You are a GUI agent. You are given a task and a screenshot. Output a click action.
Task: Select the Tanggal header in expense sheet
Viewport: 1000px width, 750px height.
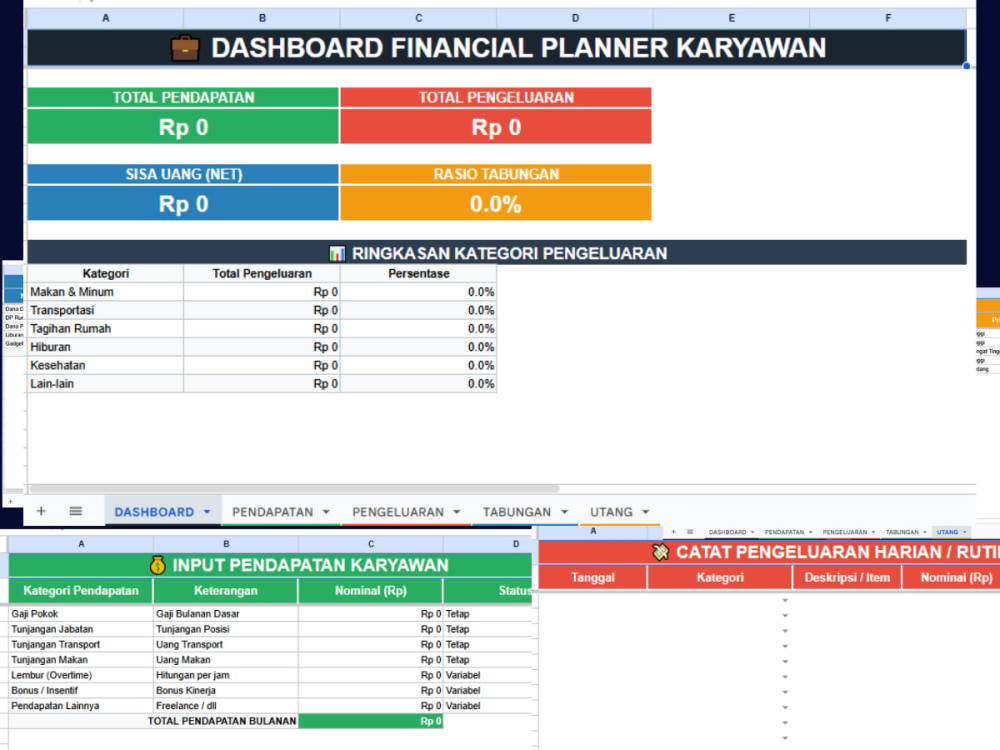[592, 577]
